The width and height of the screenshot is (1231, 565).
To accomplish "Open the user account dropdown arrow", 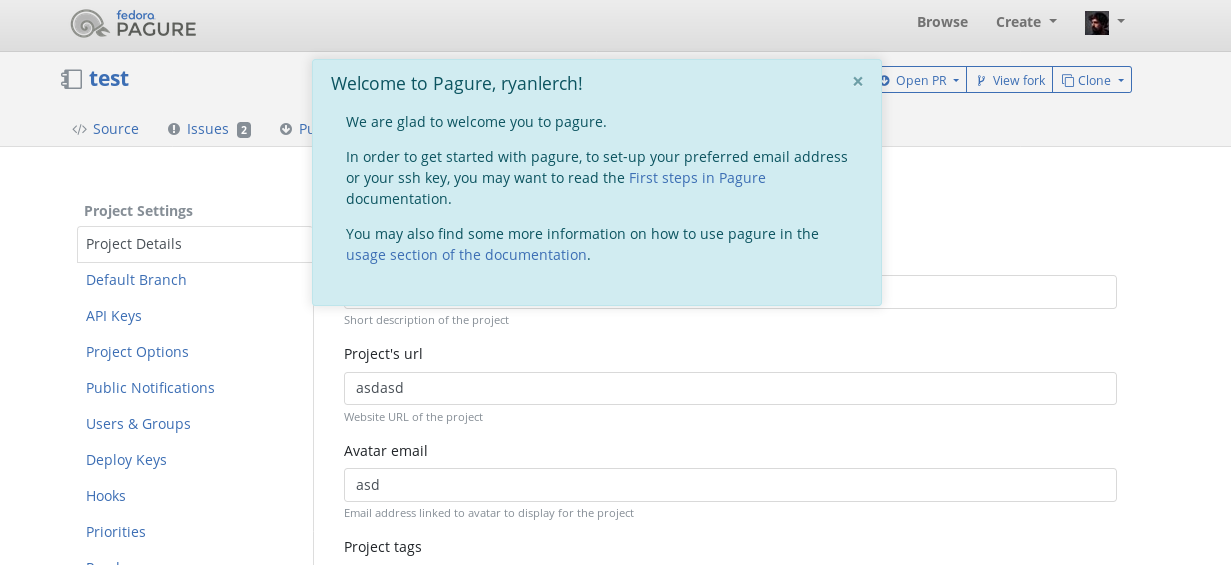I will pyautogui.click(x=1121, y=21).
